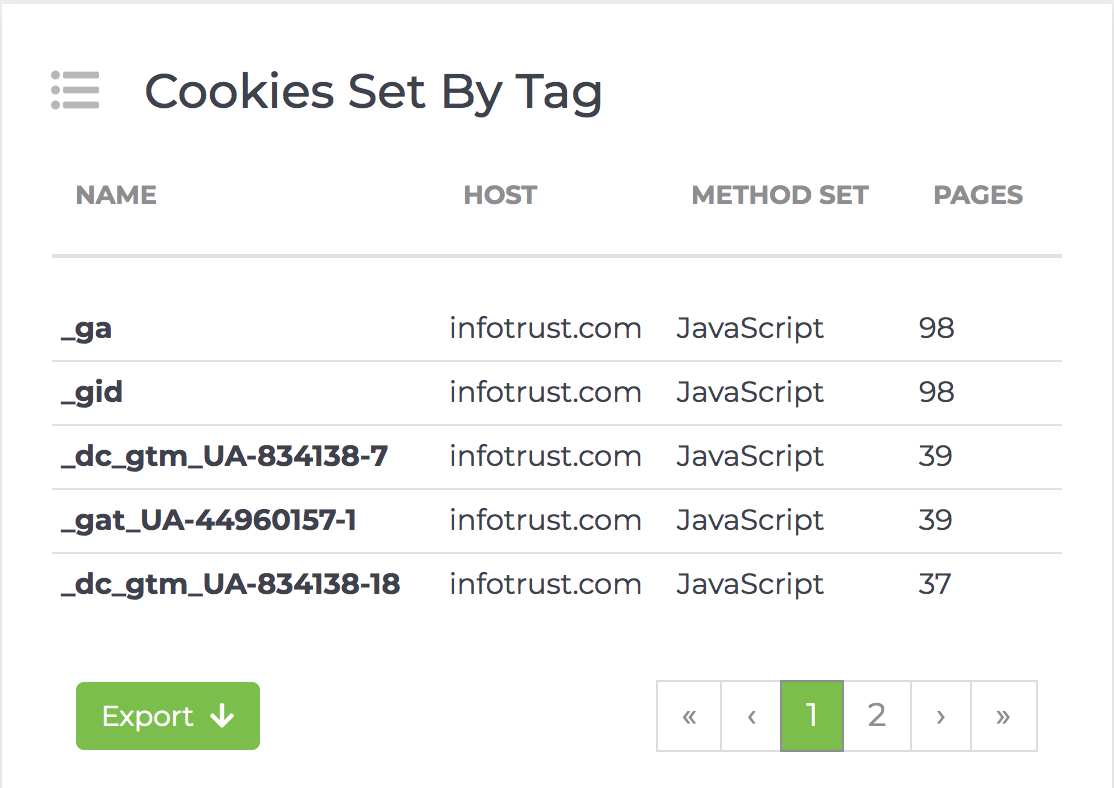Click the Cookies Set By Tag title
Image resolution: width=1114 pixels, height=788 pixels.
[374, 92]
